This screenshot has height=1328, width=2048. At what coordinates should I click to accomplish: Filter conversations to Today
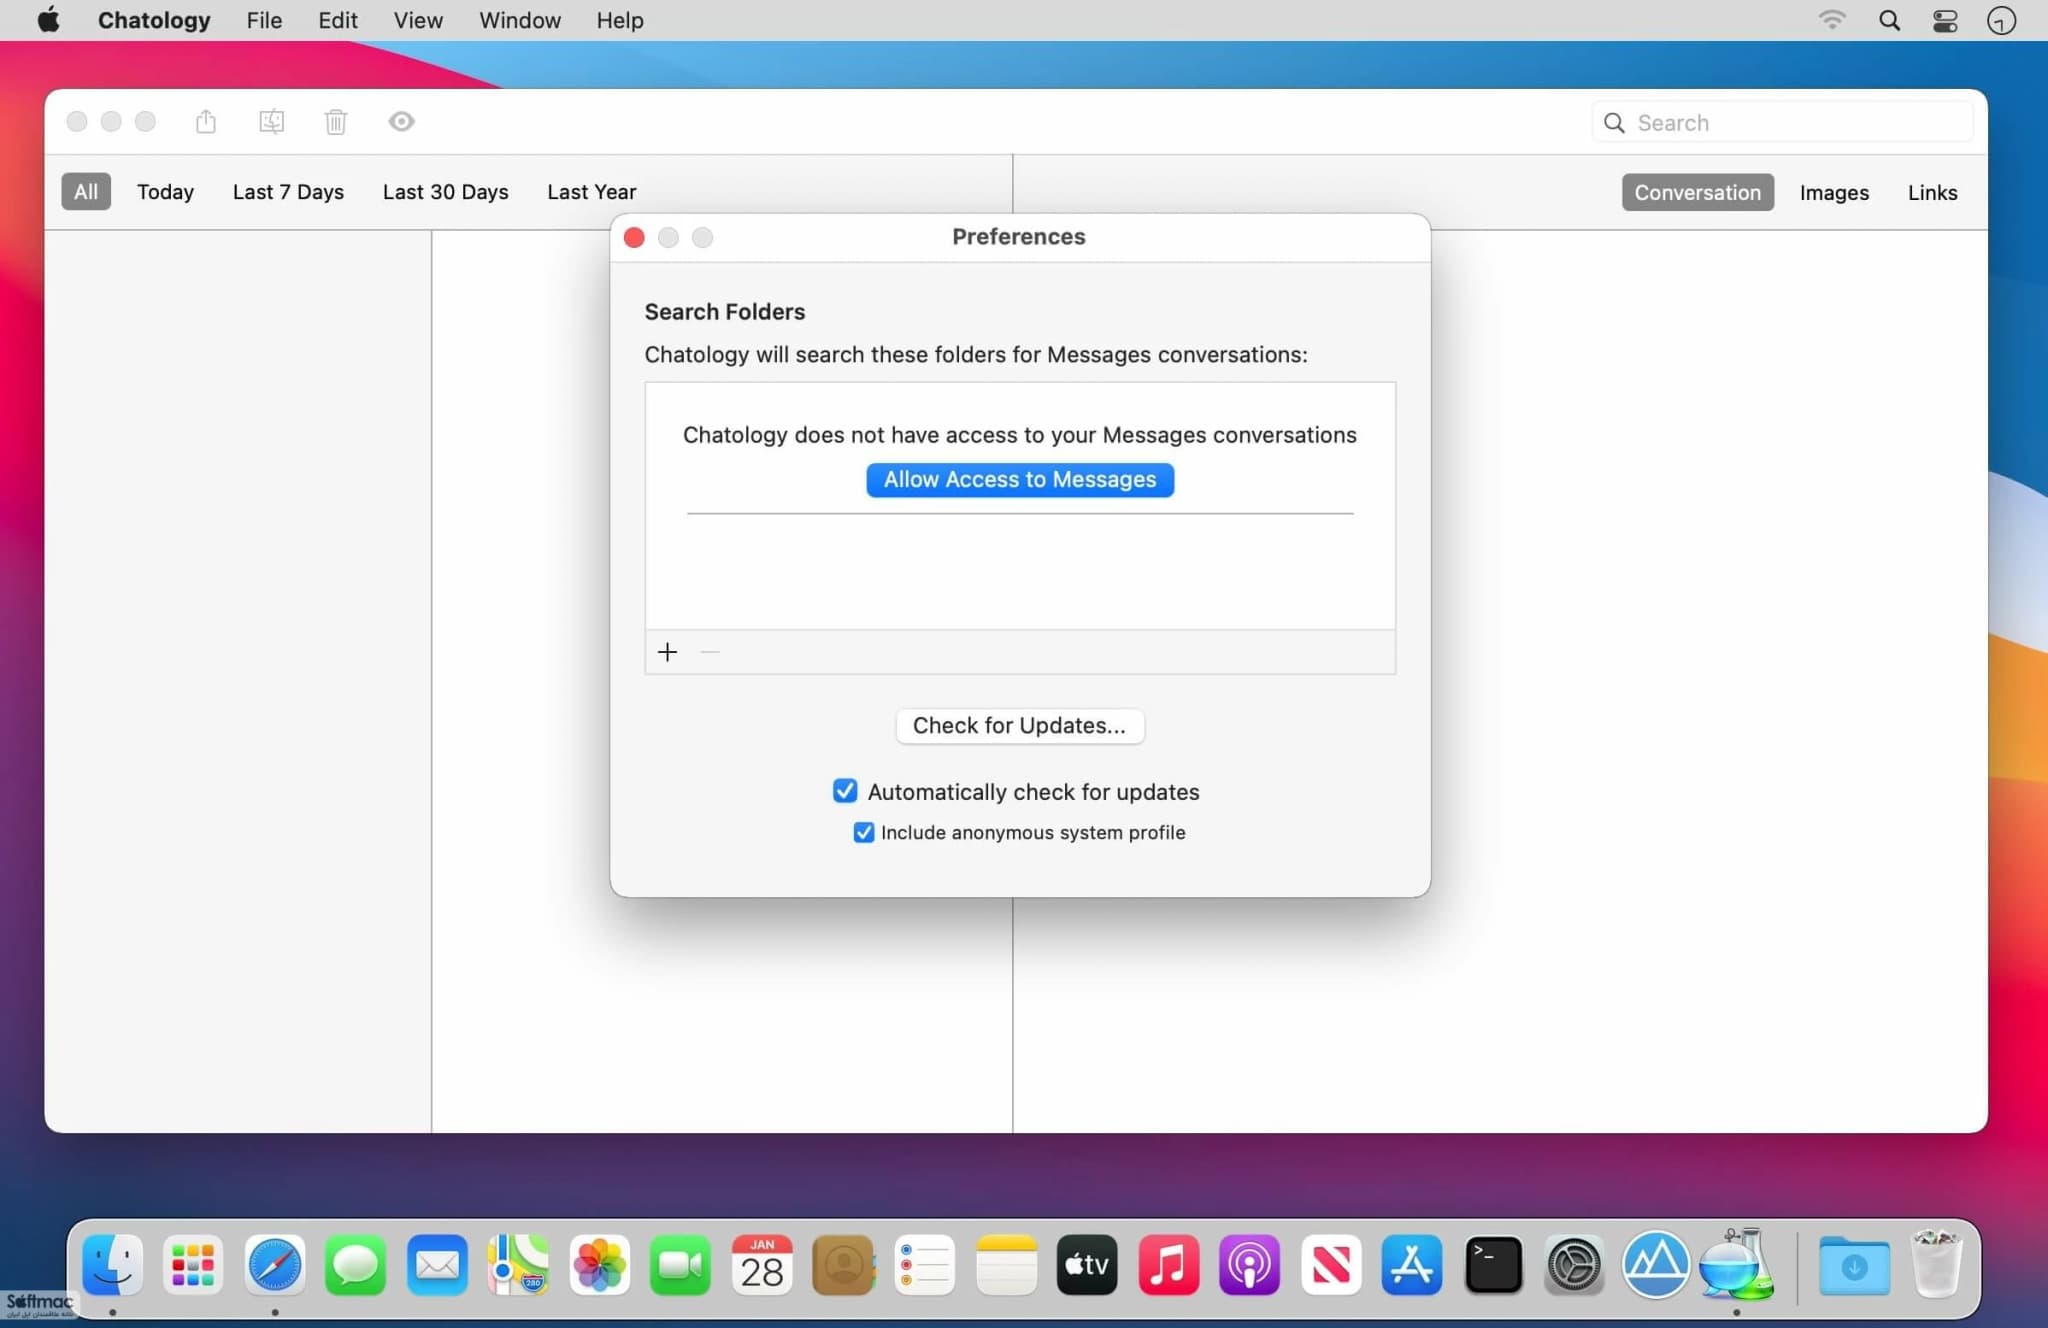[165, 192]
